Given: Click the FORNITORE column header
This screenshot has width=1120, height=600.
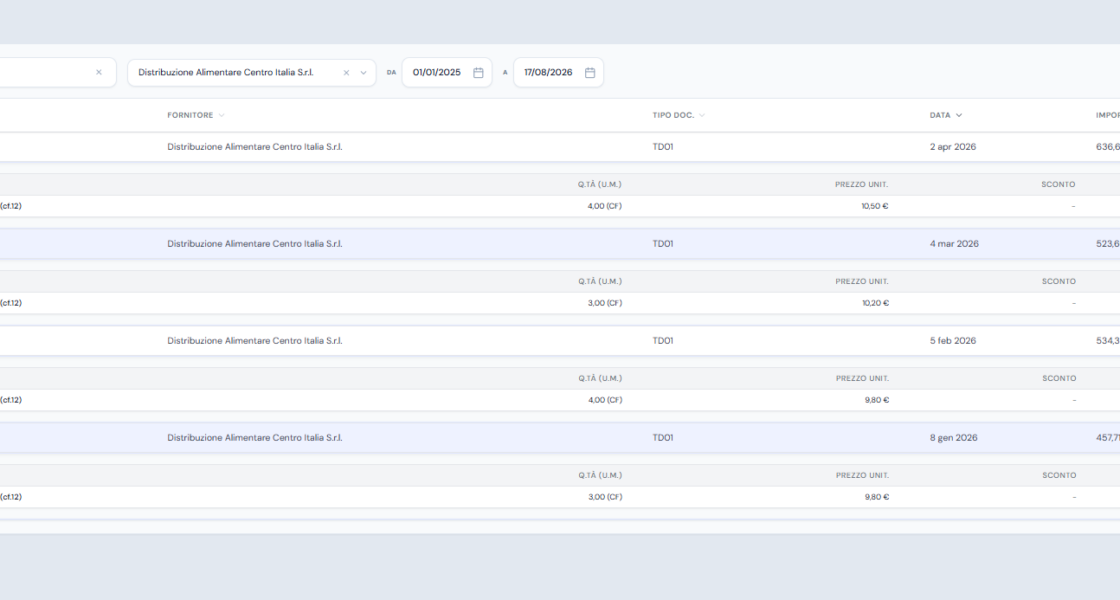Looking at the screenshot, I should [x=190, y=115].
